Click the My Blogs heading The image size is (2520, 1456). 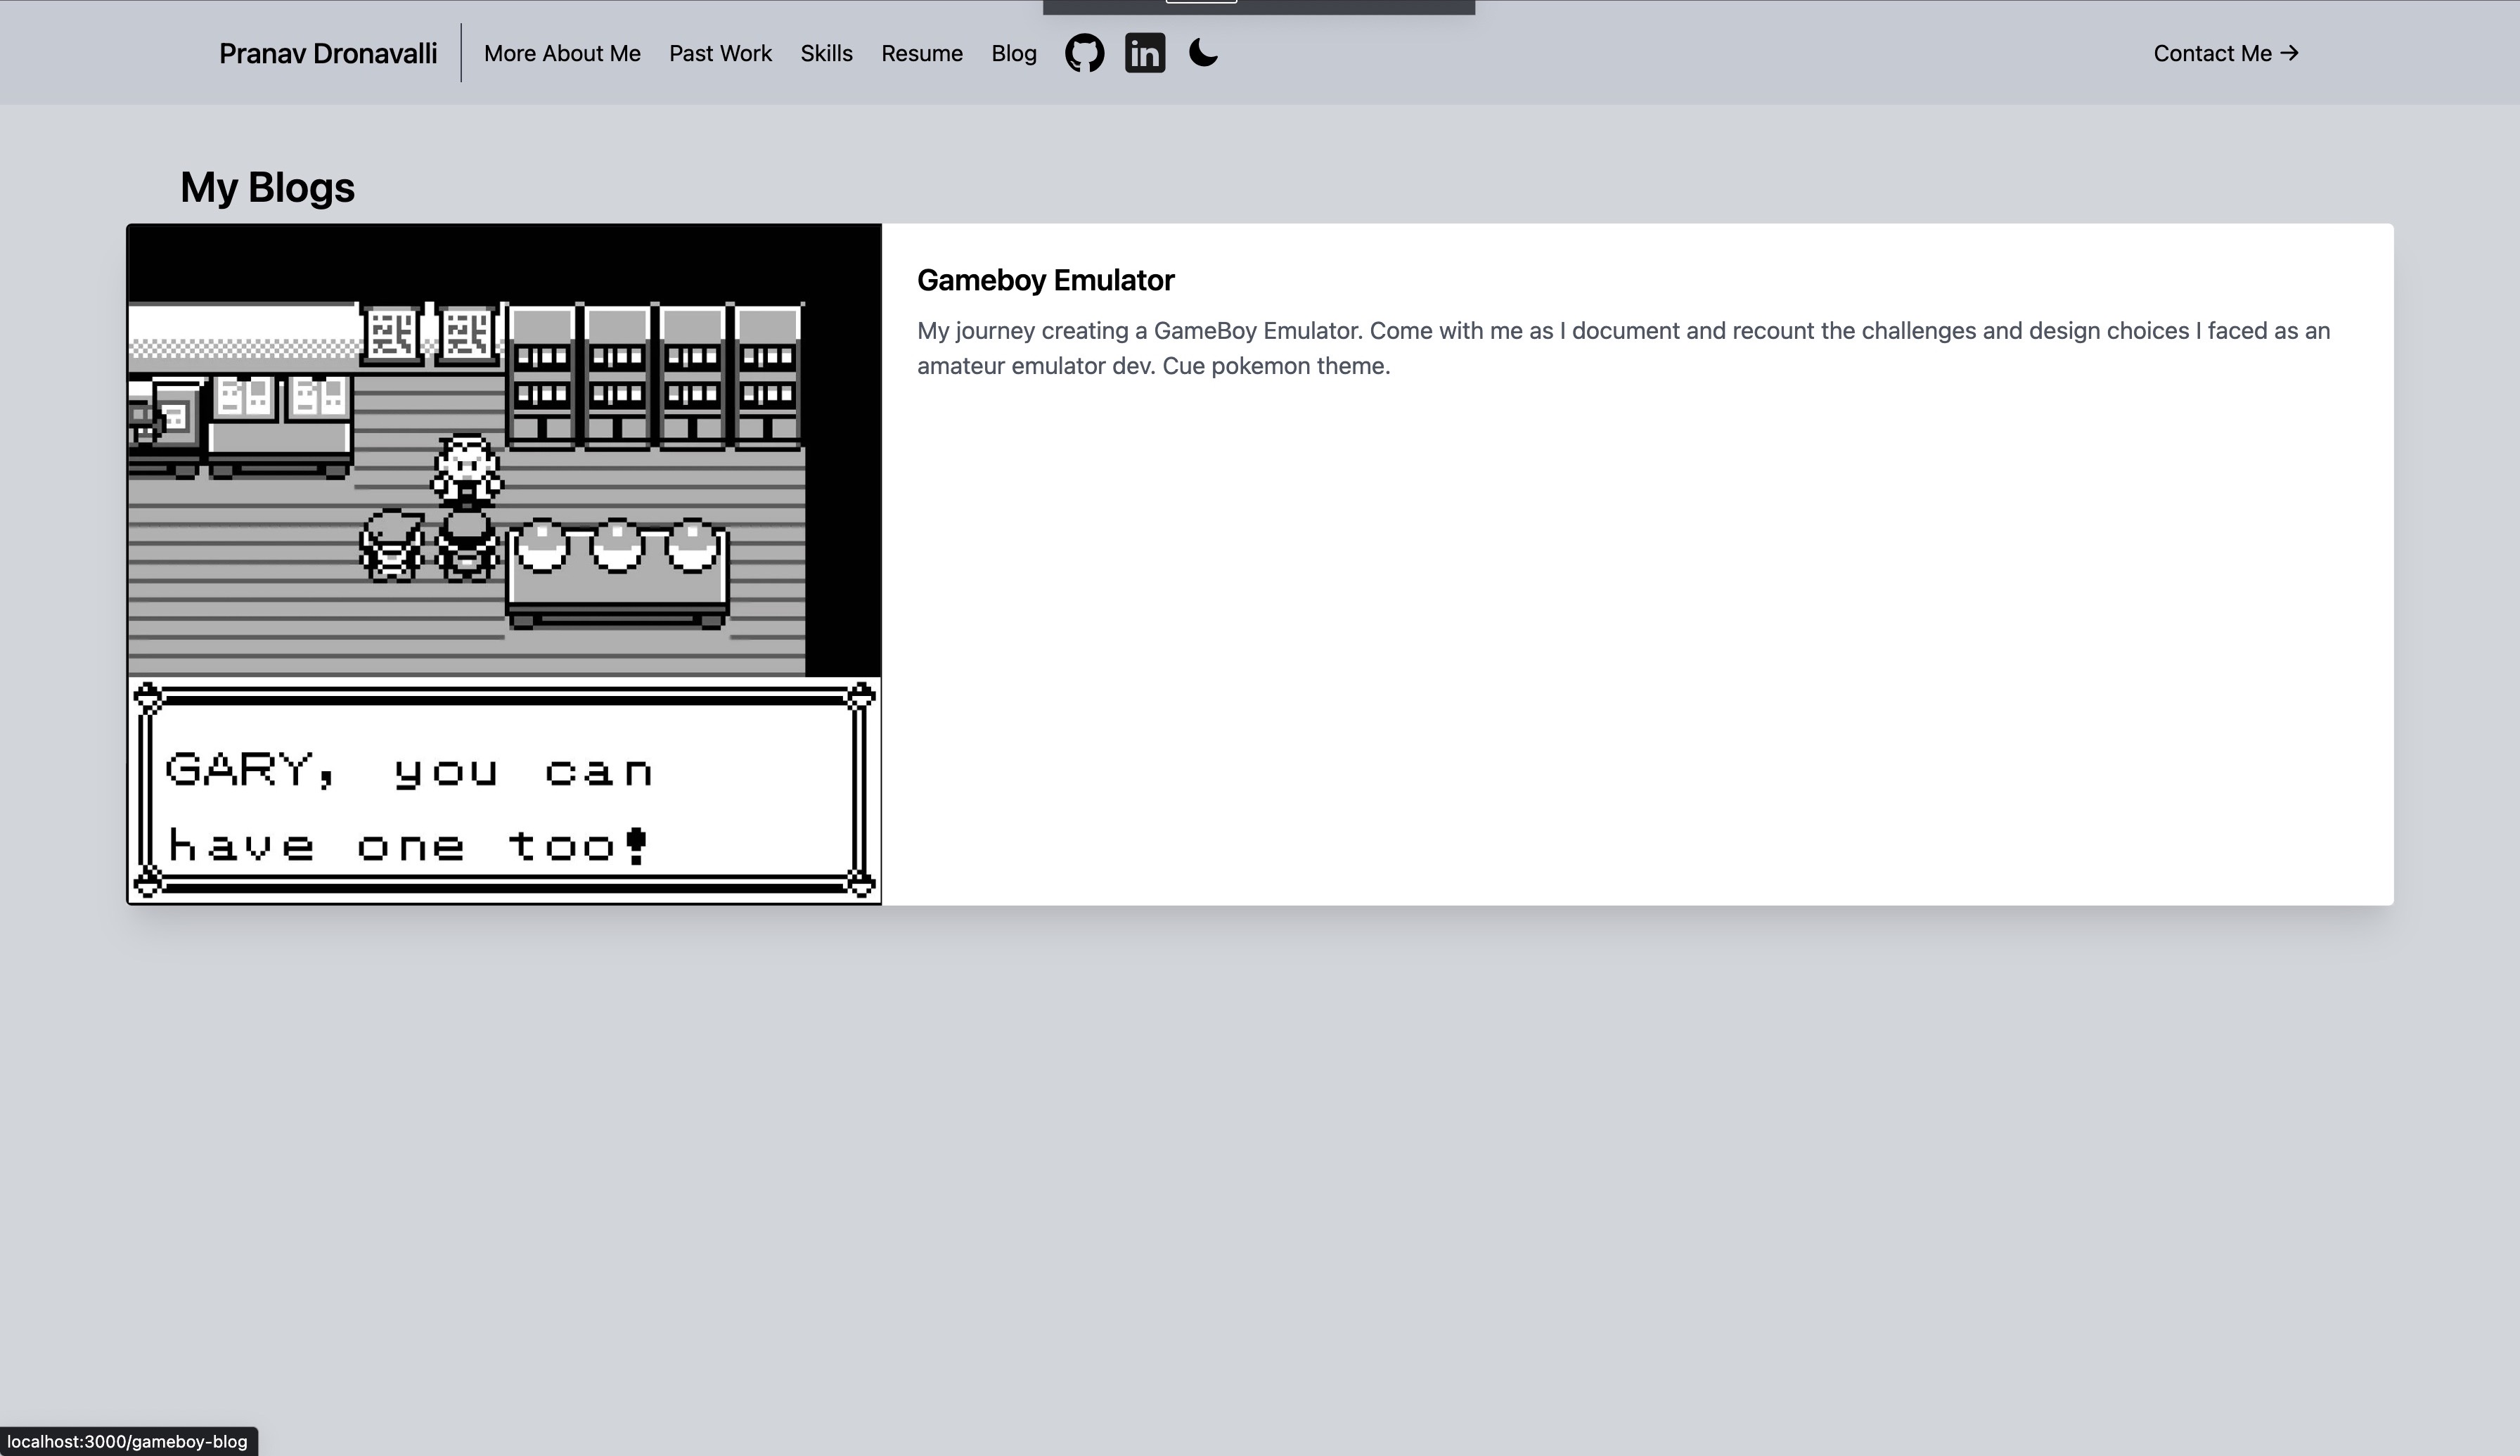point(267,188)
